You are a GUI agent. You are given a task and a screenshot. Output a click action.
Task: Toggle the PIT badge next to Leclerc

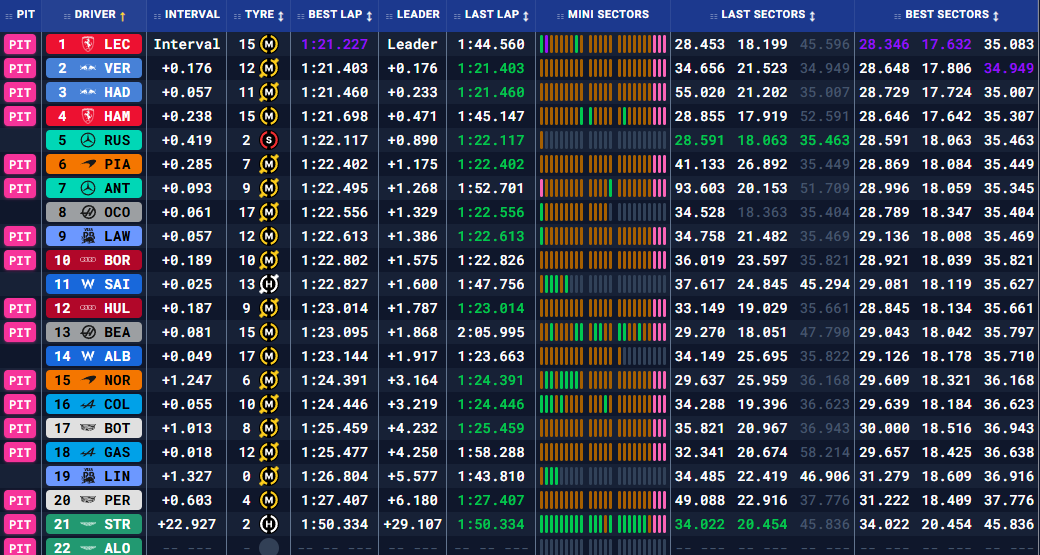(x=20, y=44)
